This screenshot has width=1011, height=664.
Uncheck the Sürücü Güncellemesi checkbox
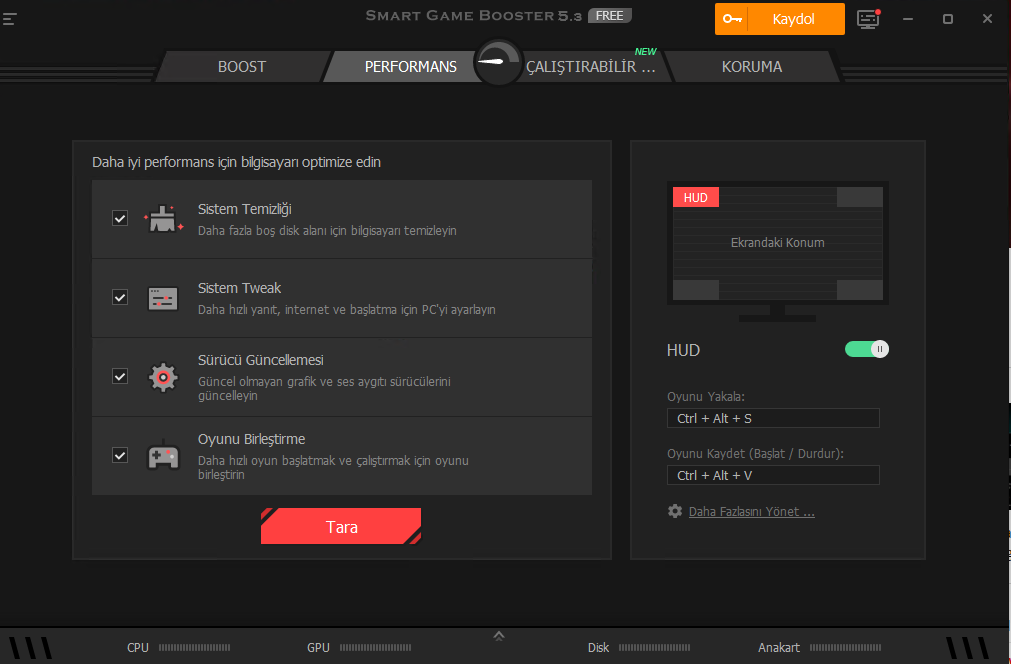click(120, 376)
